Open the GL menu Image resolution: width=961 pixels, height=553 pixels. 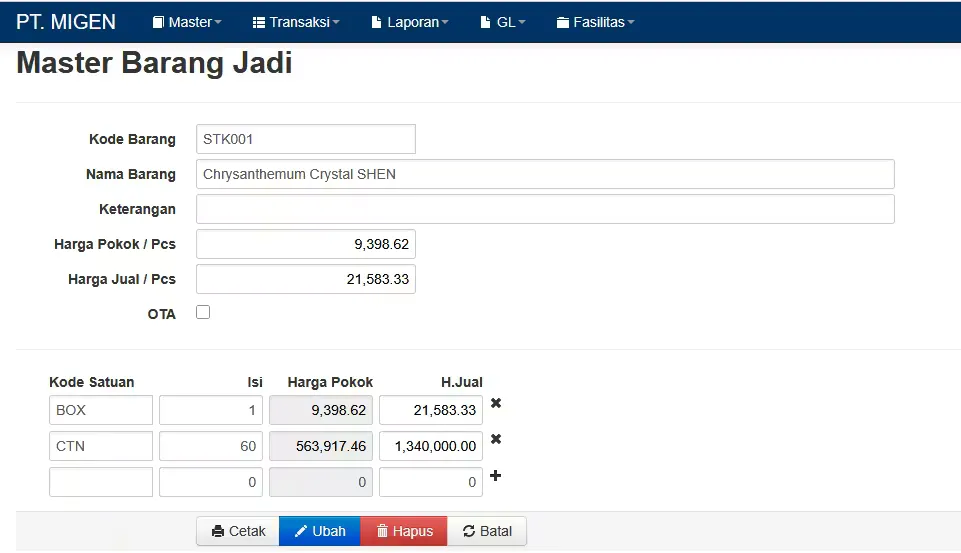click(x=503, y=22)
